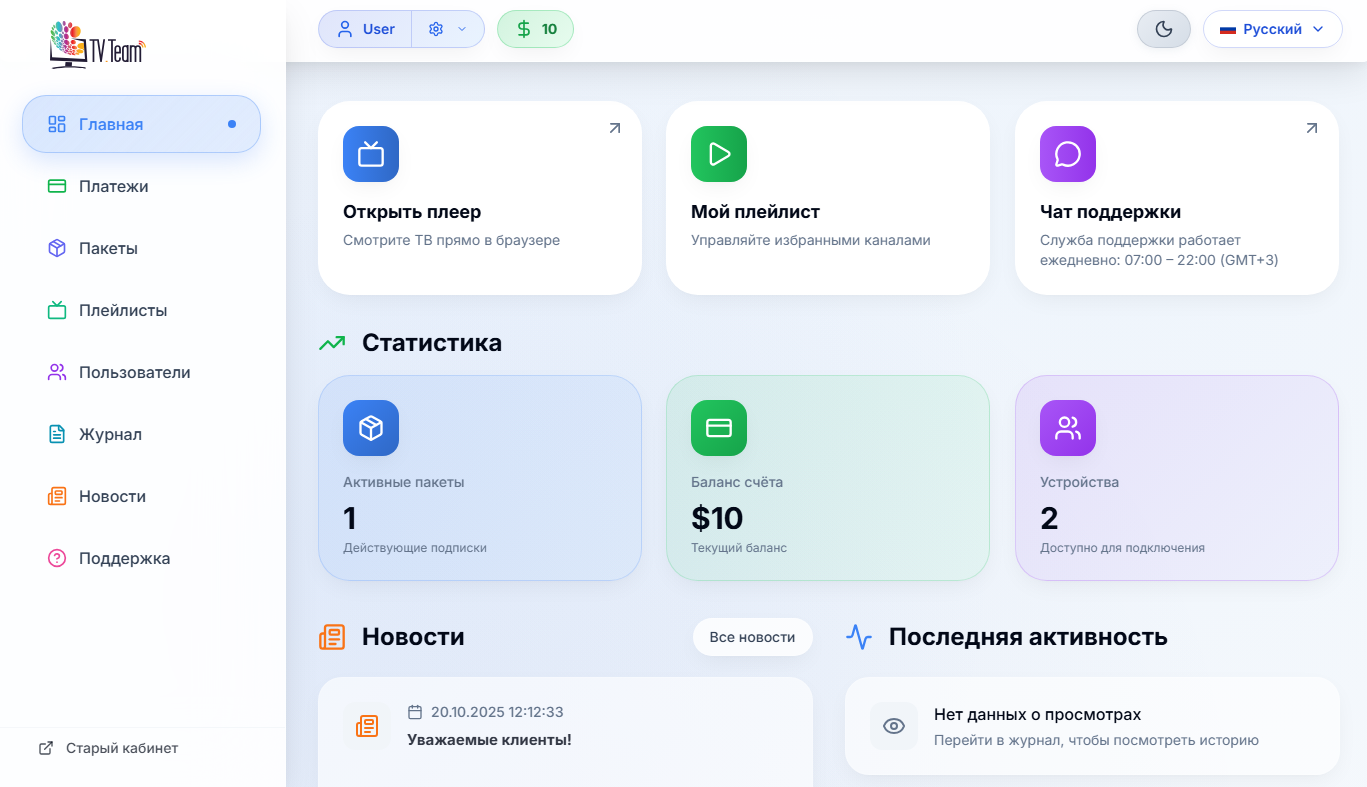Viewport: 1367px width, 787px height.
Task: Click the blue package icon in Активные пакеты
Action: point(371,428)
